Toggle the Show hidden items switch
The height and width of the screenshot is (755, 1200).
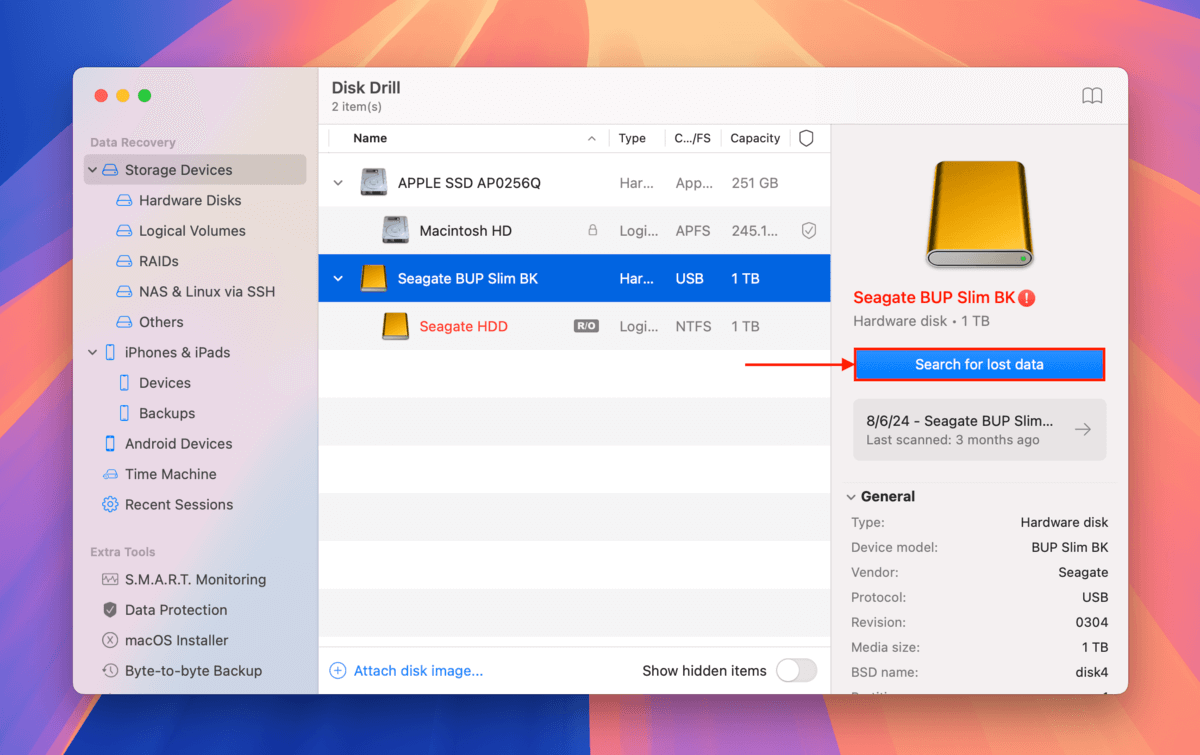797,671
